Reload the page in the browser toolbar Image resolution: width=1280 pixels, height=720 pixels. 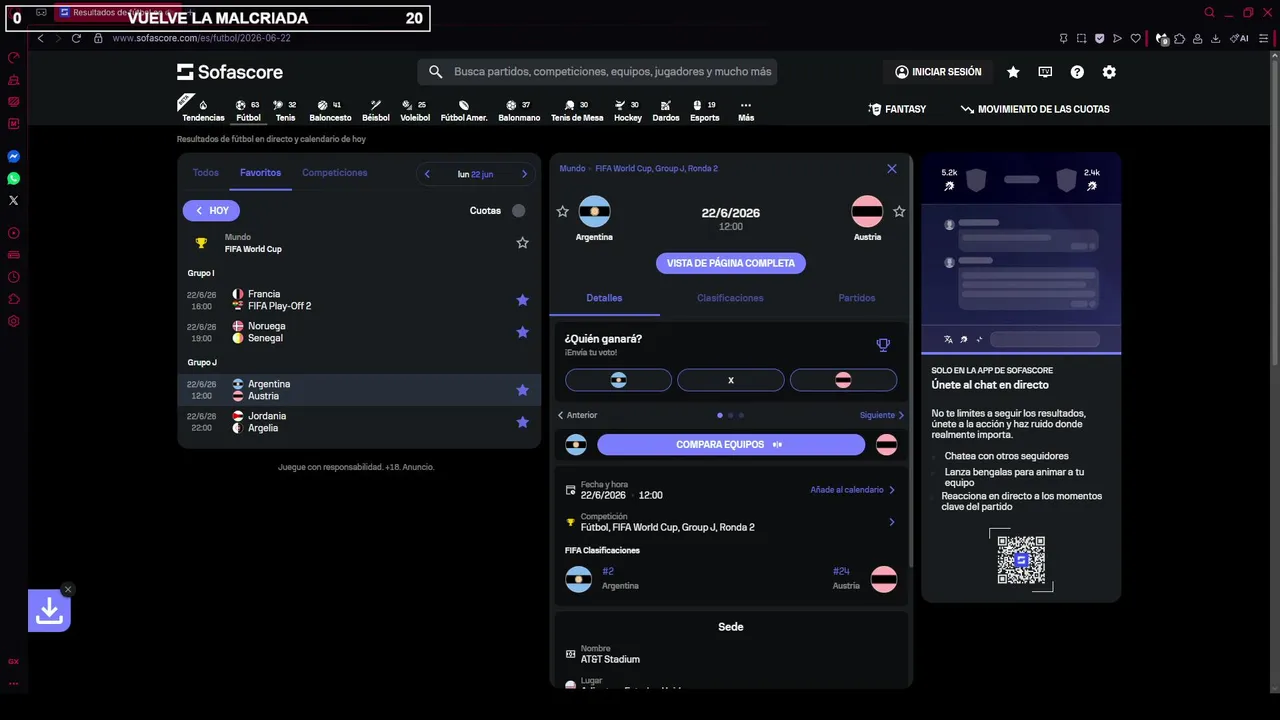pyautogui.click(x=76, y=38)
